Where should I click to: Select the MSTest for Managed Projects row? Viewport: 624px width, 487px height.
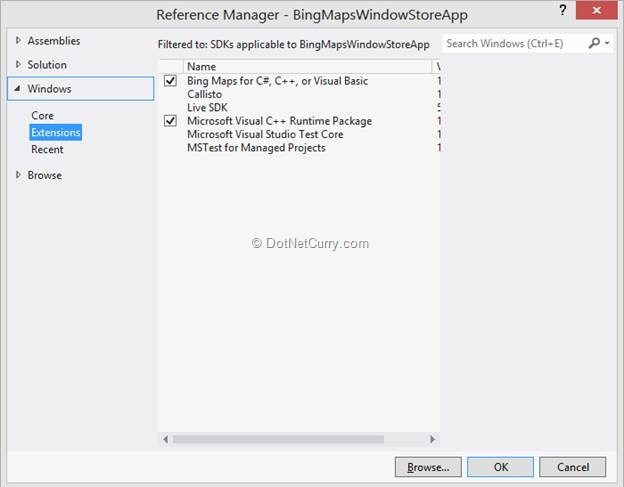click(299, 148)
